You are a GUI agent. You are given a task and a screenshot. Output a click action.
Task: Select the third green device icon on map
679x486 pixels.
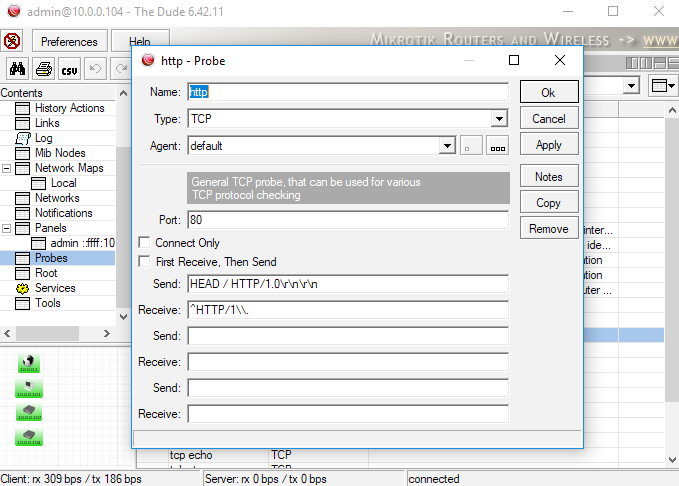click(x=29, y=411)
